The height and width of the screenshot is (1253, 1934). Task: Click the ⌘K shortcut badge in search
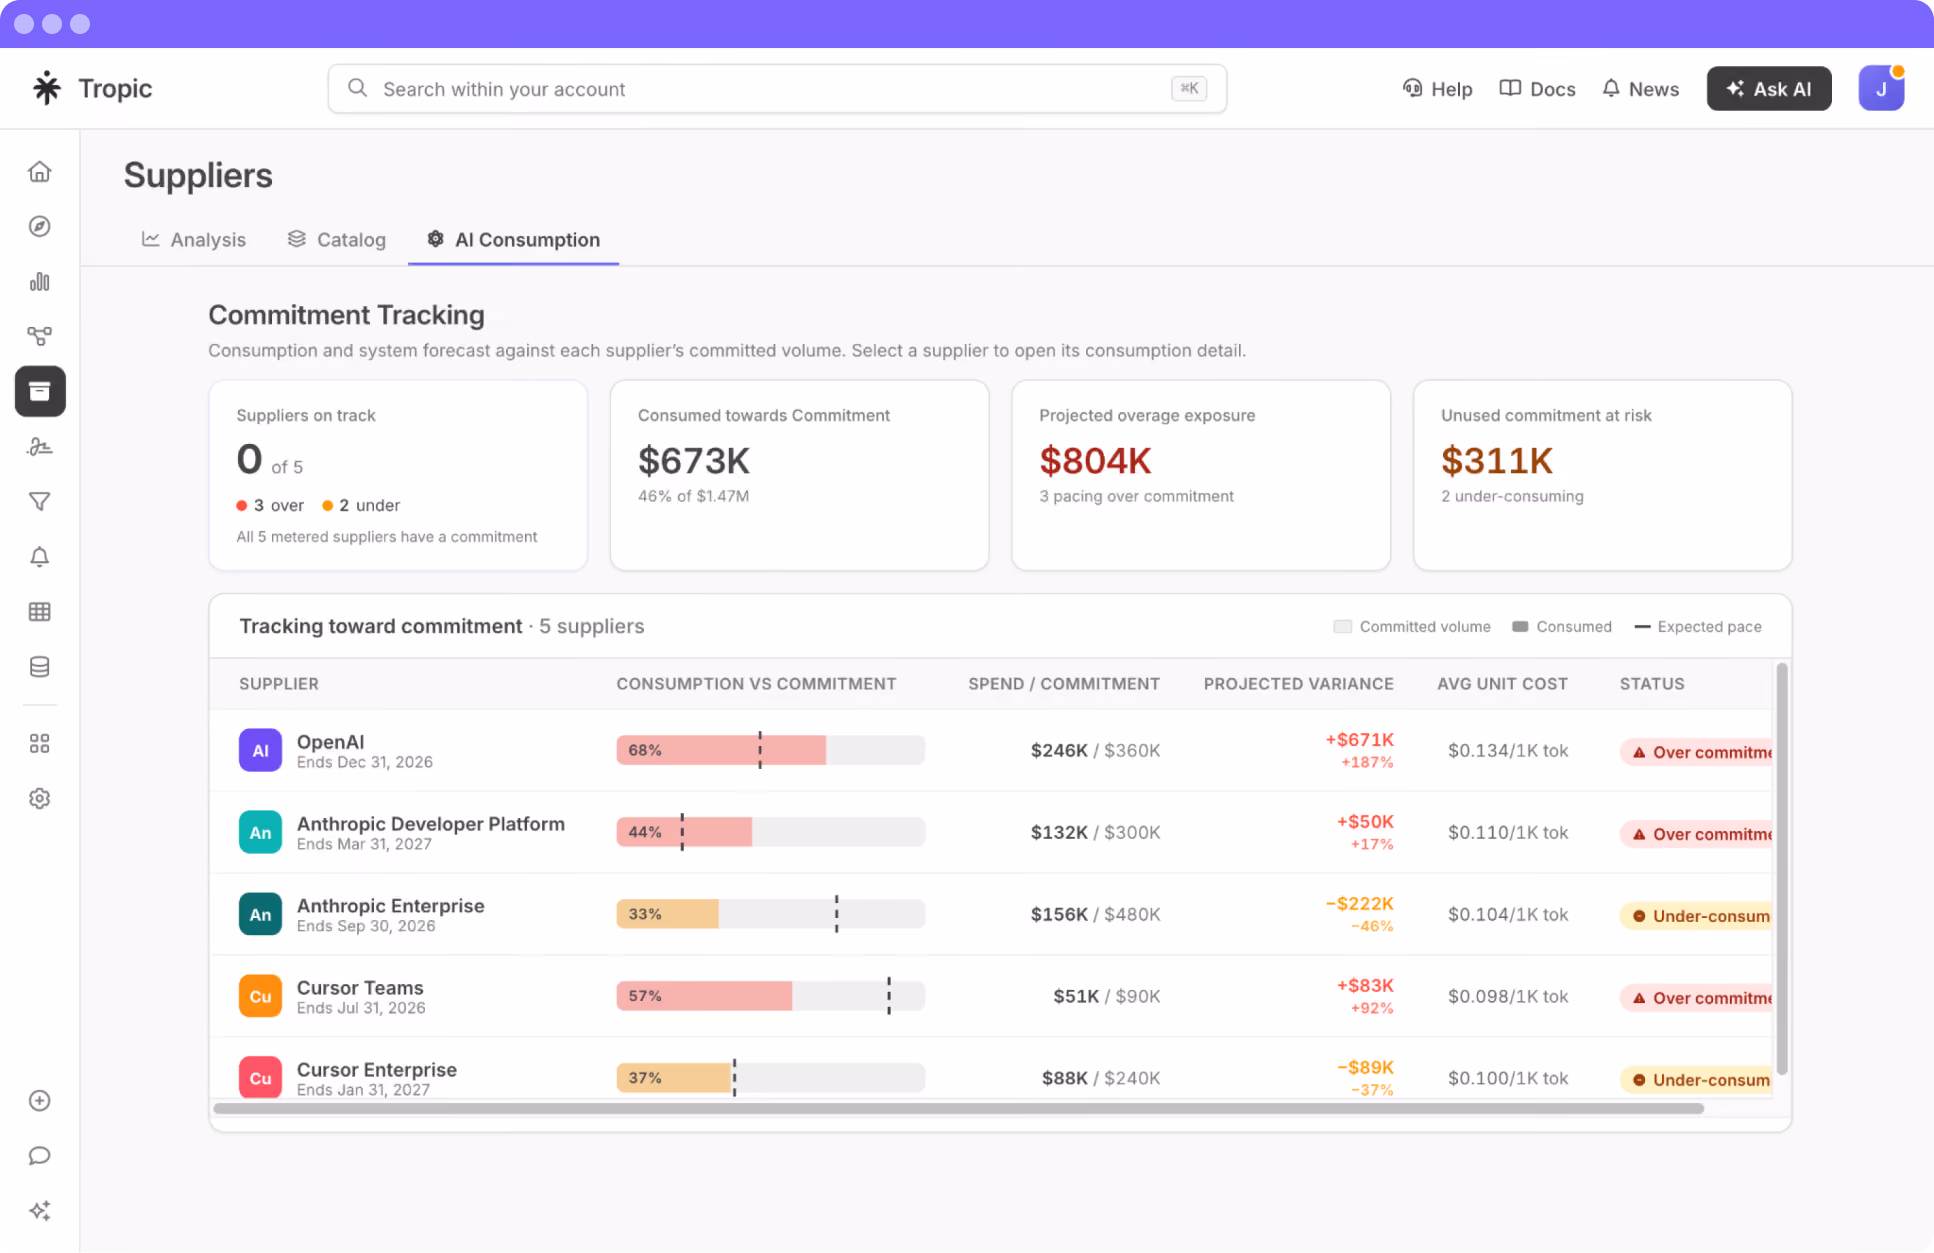click(1189, 88)
